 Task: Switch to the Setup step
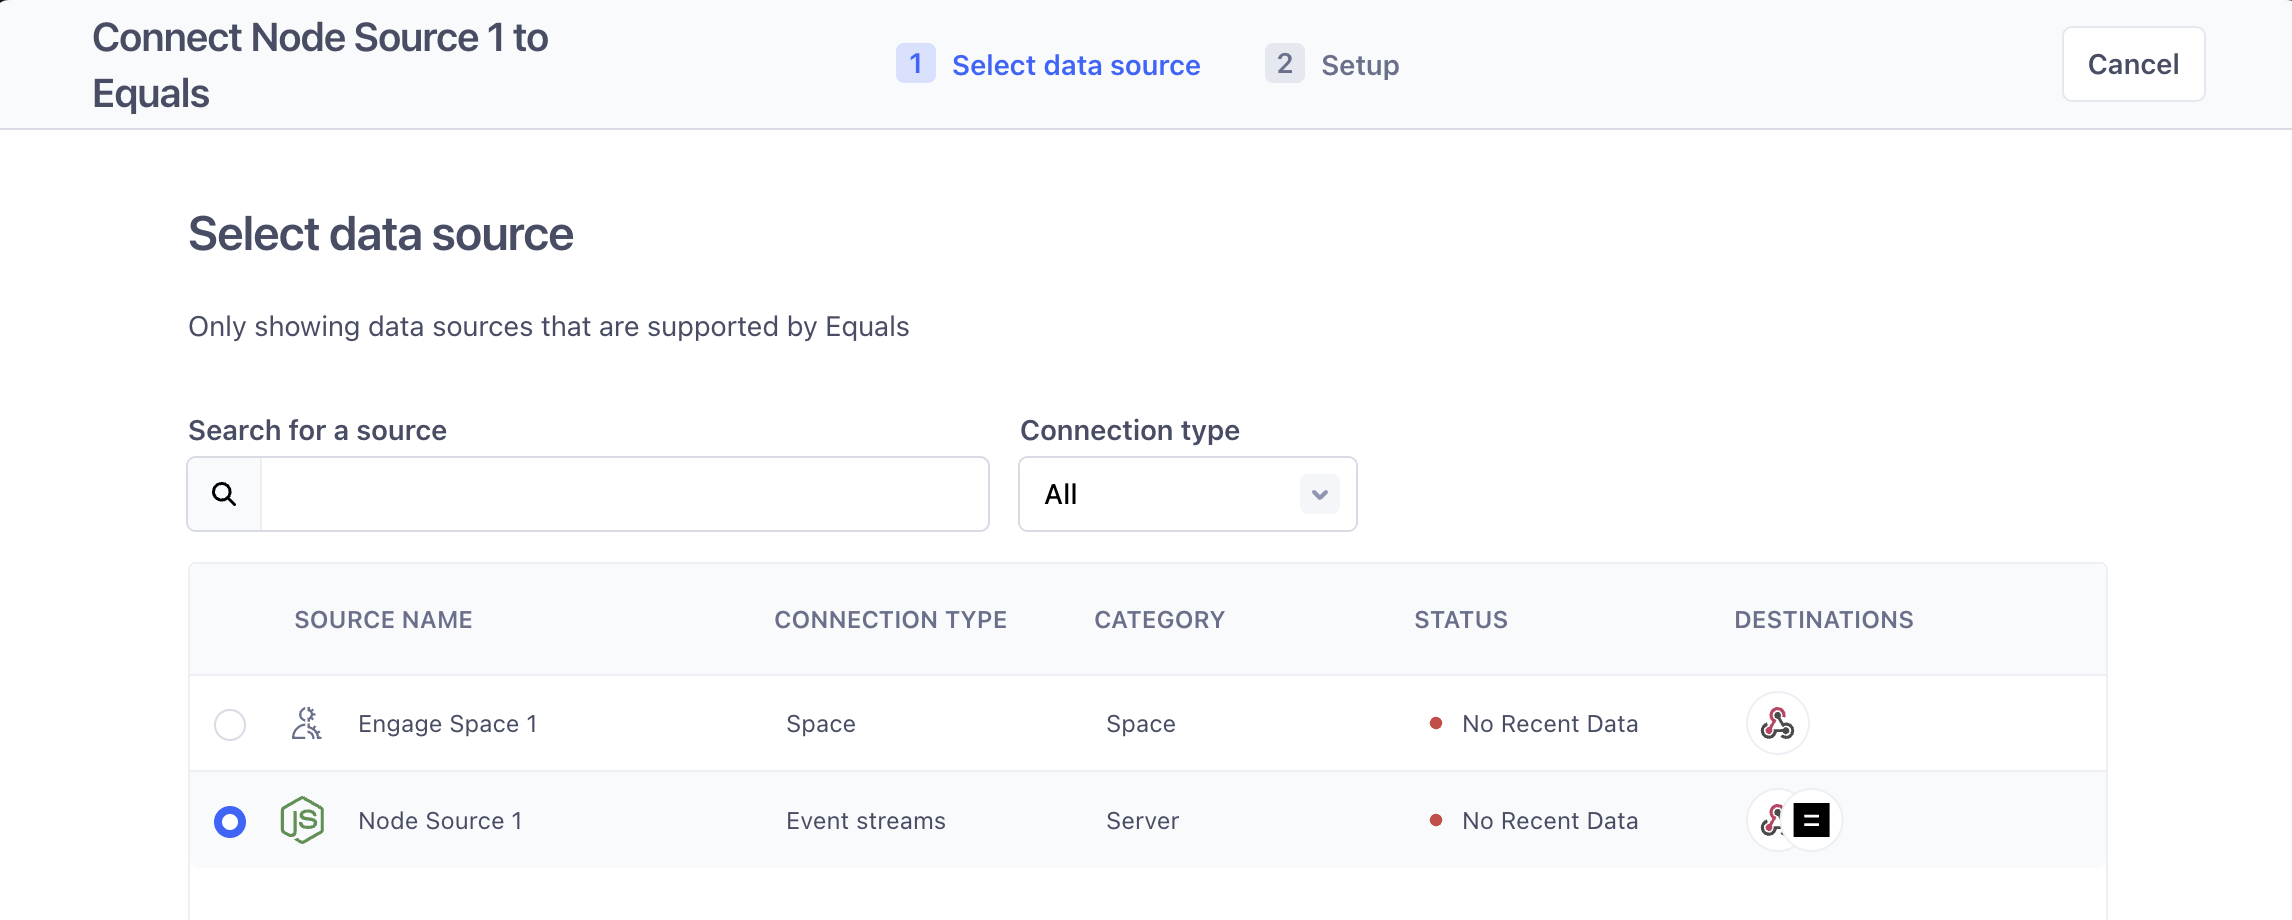tap(1359, 65)
